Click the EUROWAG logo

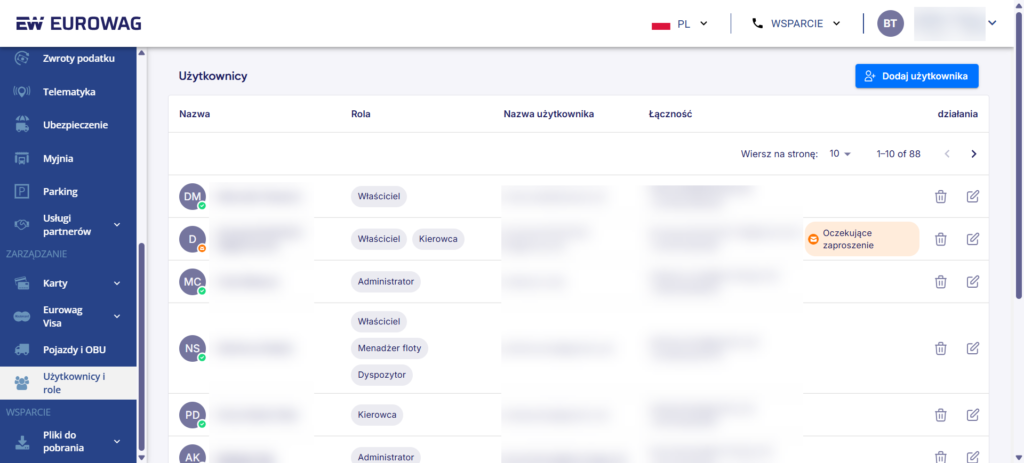pyautogui.click(x=78, y=24)
